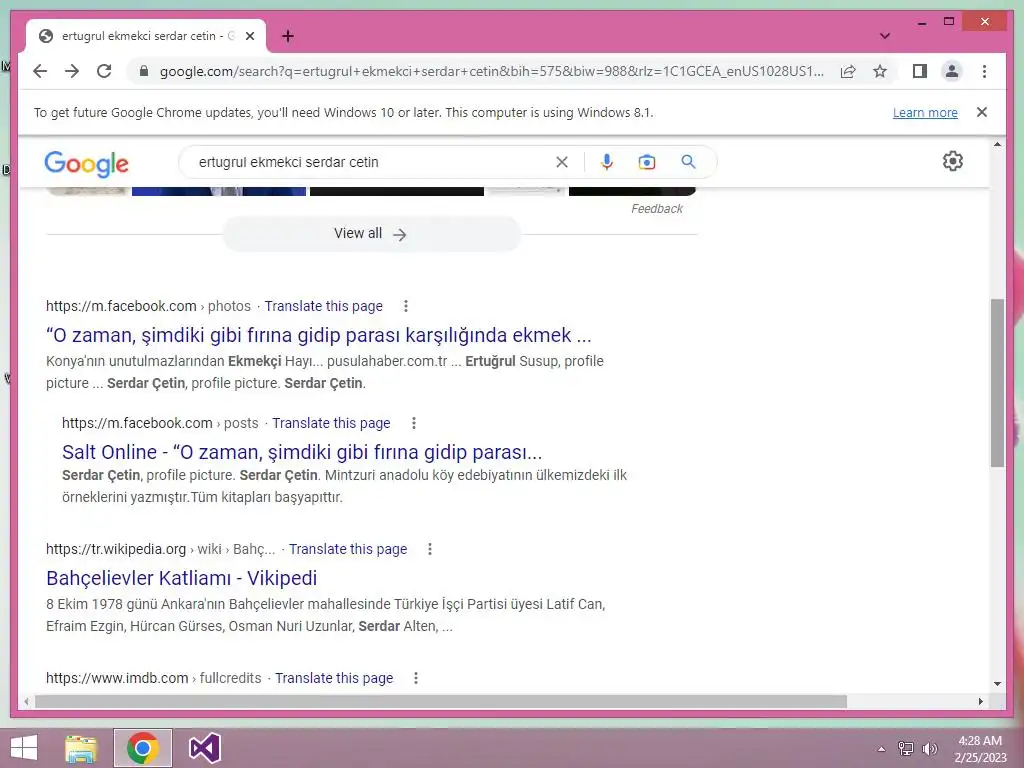Open Visual Studio from taskbar
The height and width of the screenshot is (768, 1024).
pyautogui.click(x=204, y=748)
